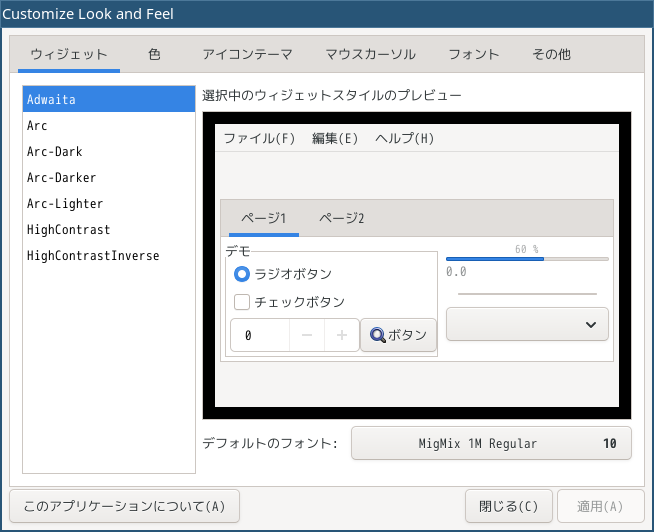Image resolution: width=654 pixels, height=532 pixels.
Task: Click the magnifier icon on ボタン
Action: (x=378, y=336)
